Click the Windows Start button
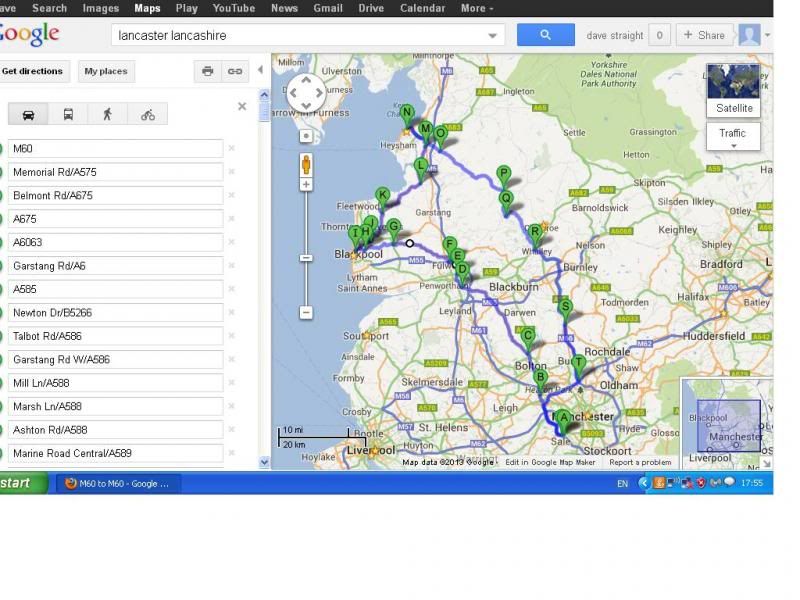Image resolution: width=800 pixels, height=600 pixels. pyautogui.click(x=23, y=483)
